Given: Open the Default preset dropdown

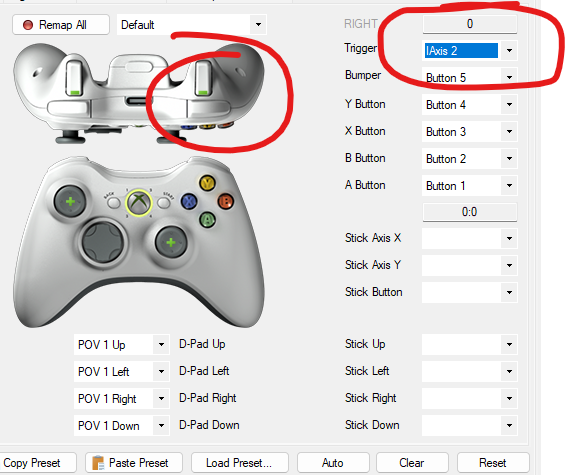Looking at the screenshot, I should [x=258, y=25].
